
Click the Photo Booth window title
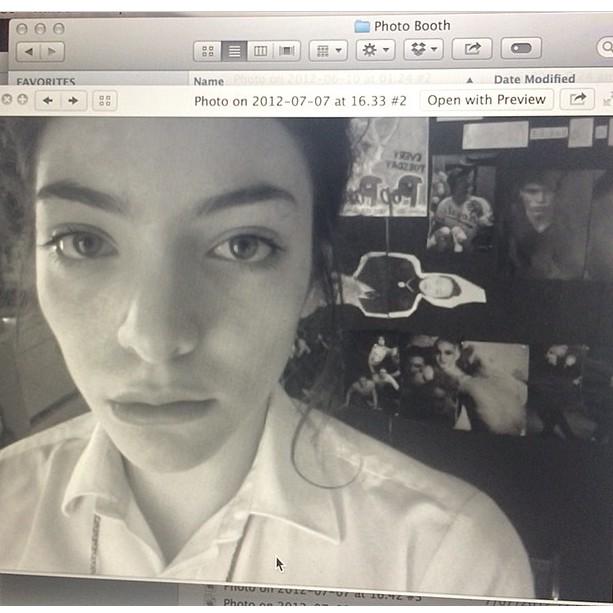(412, 26)
